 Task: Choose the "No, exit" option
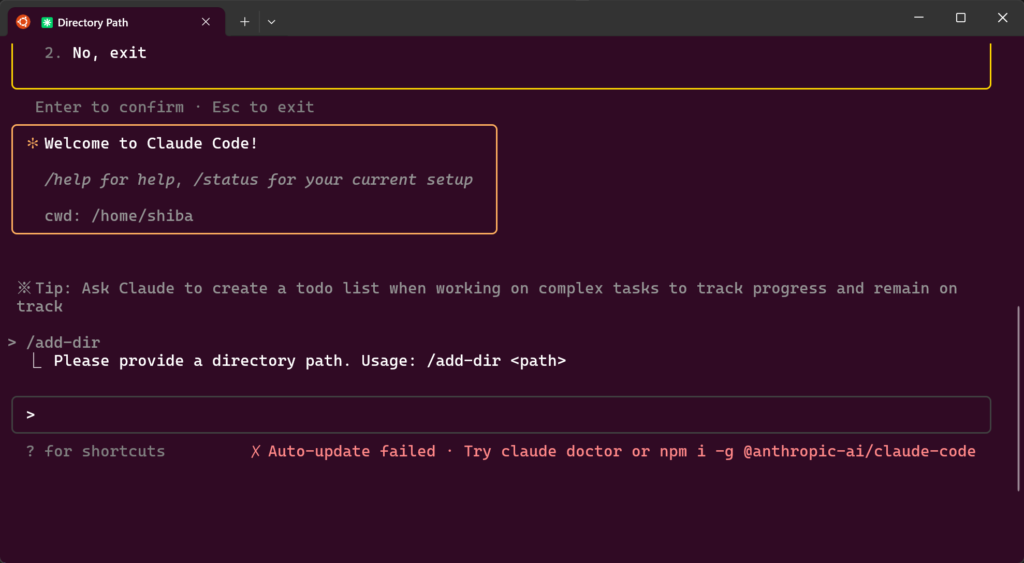pos(109,53)
